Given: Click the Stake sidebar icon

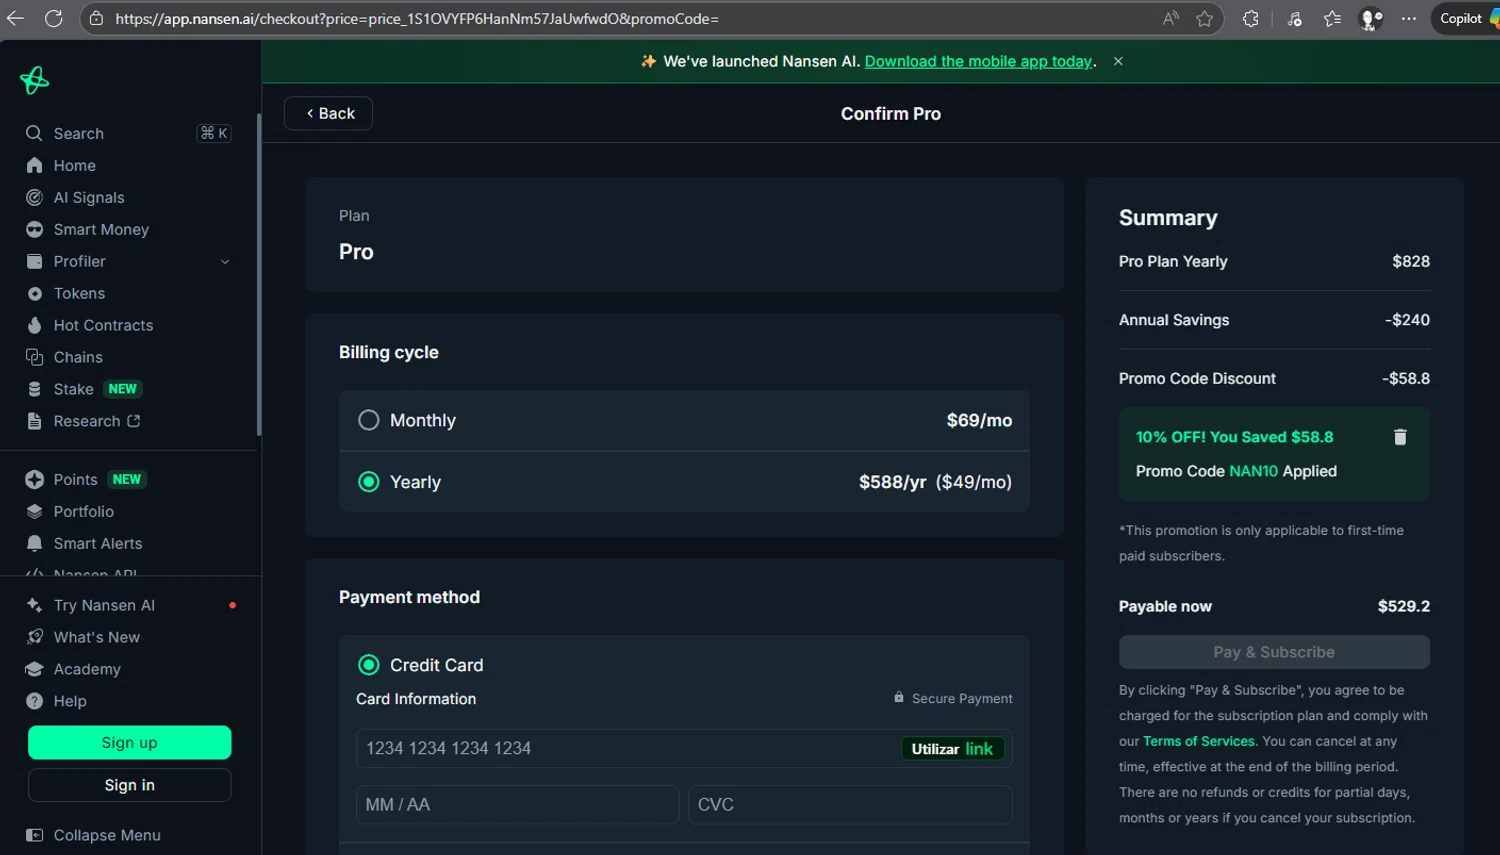Looking at the screenshot, I should pos(34,389).
